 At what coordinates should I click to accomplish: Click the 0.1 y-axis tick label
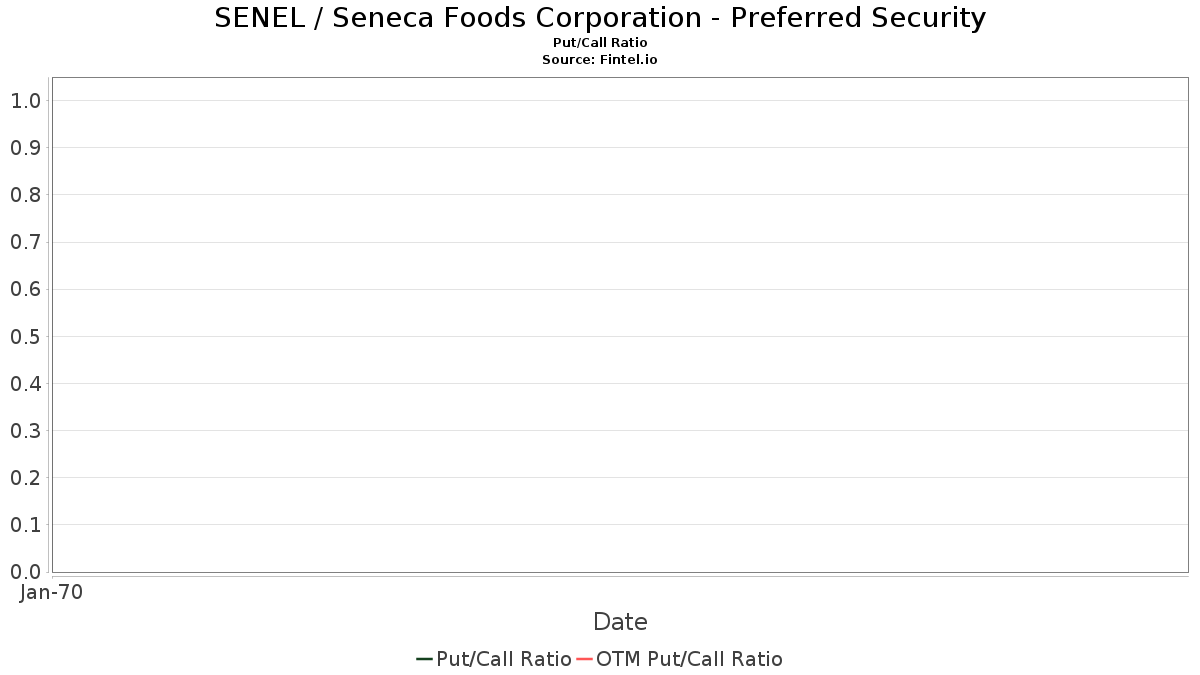pos(25,525)
